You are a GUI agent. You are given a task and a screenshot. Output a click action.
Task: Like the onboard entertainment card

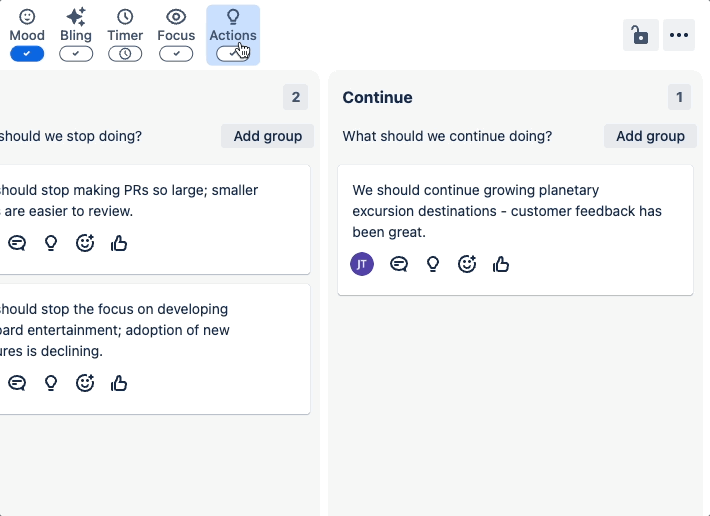click(119, 382)
